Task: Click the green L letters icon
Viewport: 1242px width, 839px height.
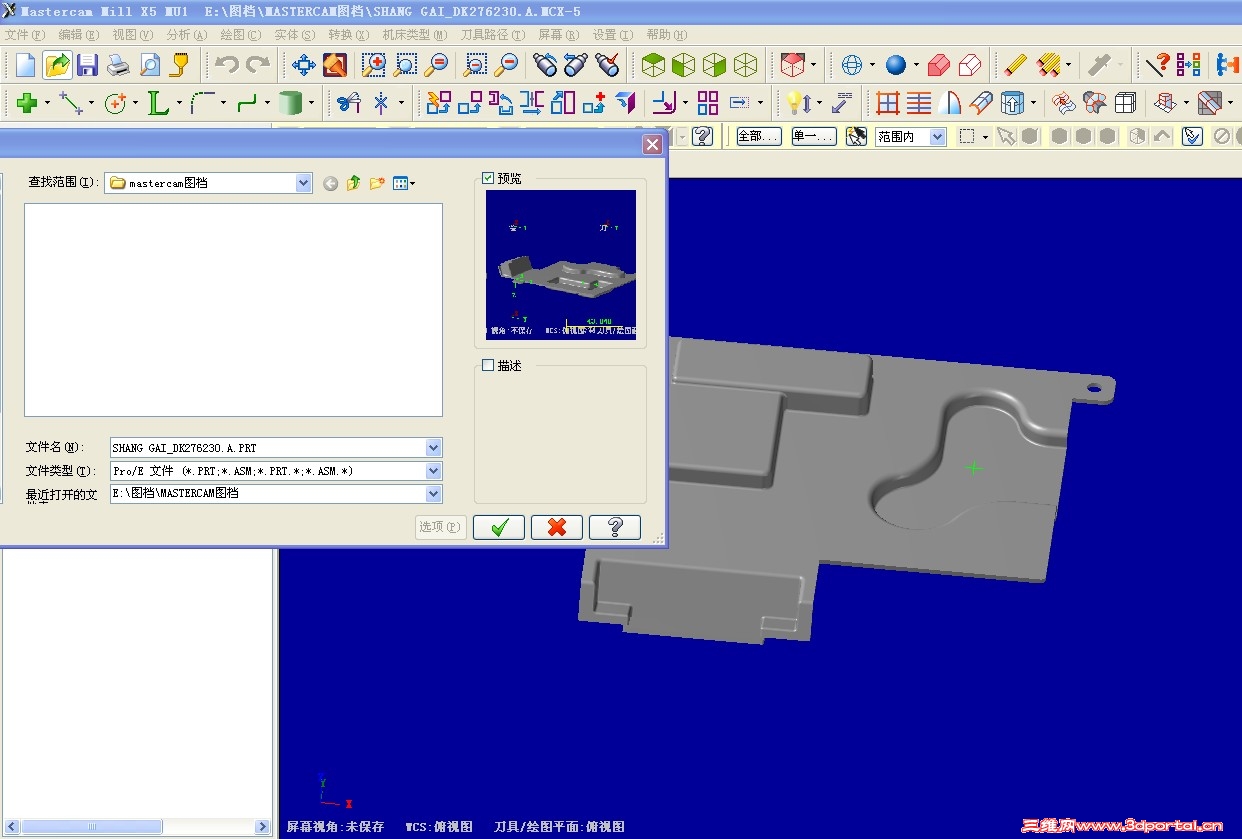Action: pyautogui.click(x=158, y=103)
